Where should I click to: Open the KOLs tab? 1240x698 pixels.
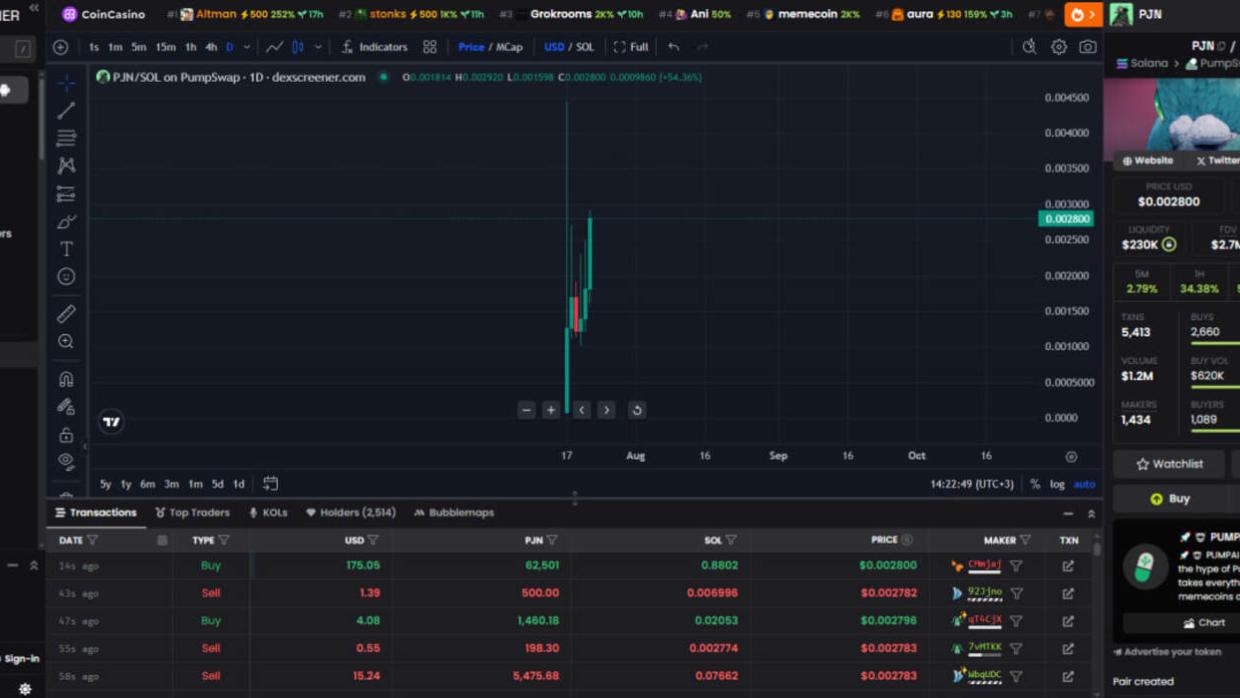point(268,513)
